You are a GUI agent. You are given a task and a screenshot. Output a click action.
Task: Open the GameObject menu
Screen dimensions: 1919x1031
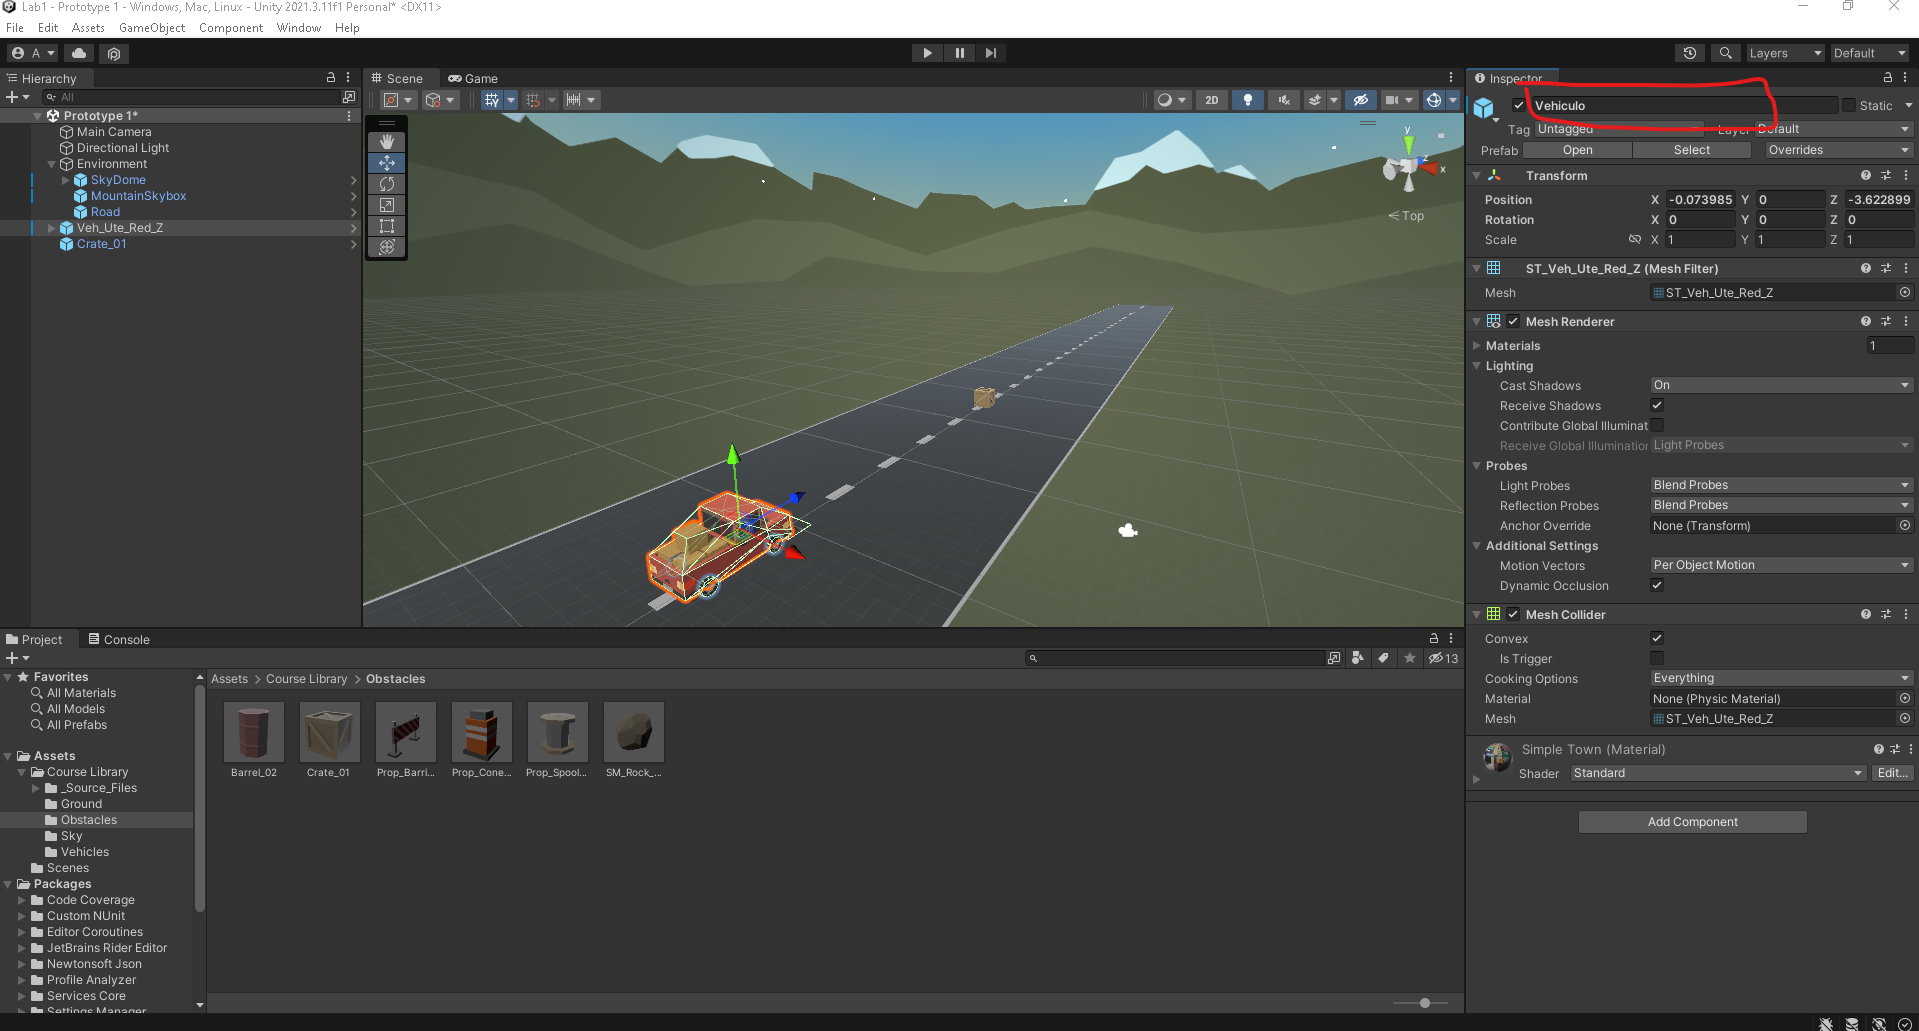[152, 28]
